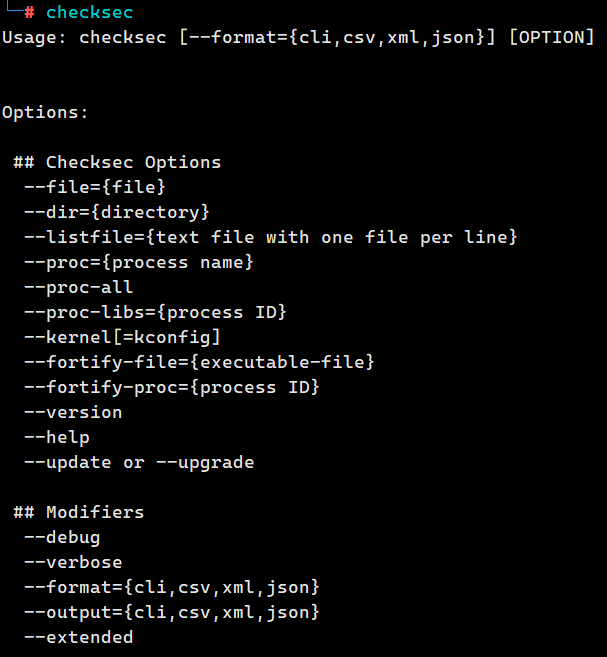Click the red # prompt symbol
The image size is (607, 657).
pos(29,13)
